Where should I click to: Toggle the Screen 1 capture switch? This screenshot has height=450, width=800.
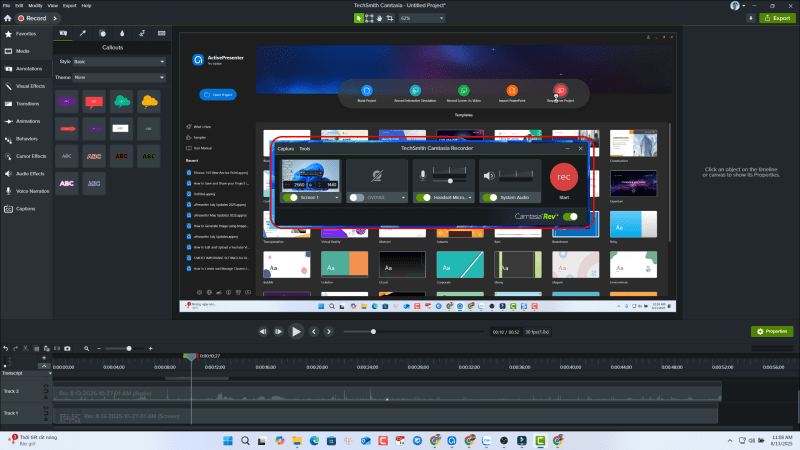(x=292, y=198)
